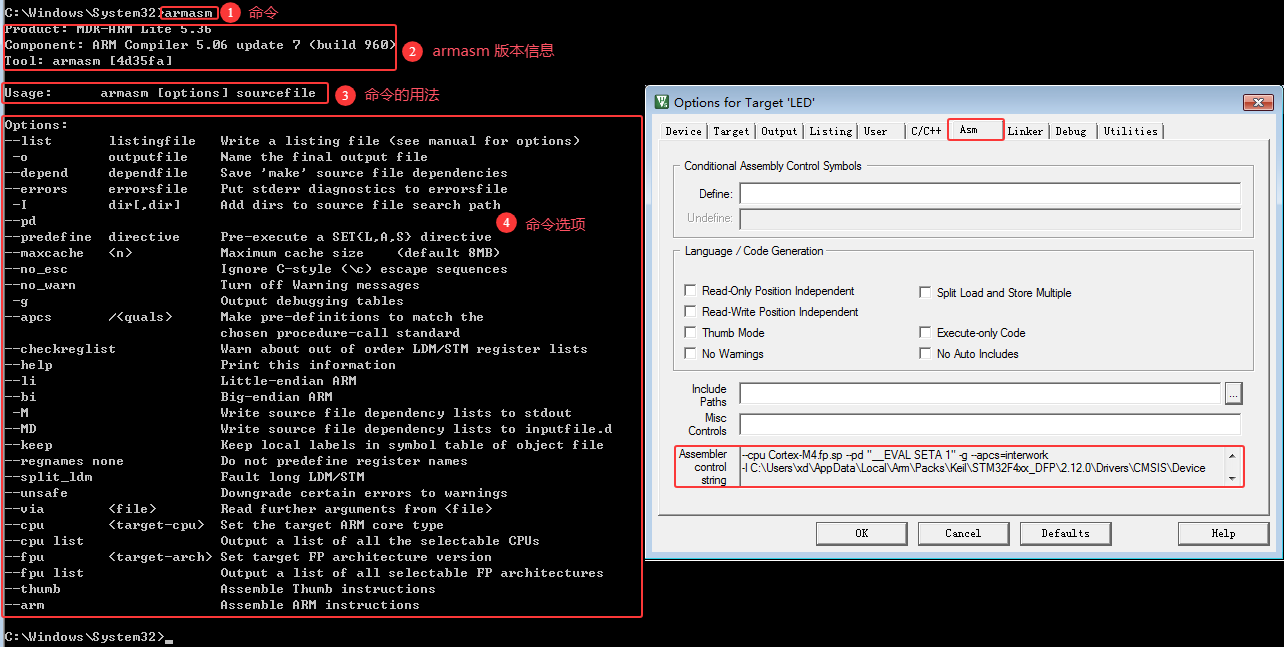Click the Keil icon in Options dialog title

pyautogui.click(x=662, y=102)
